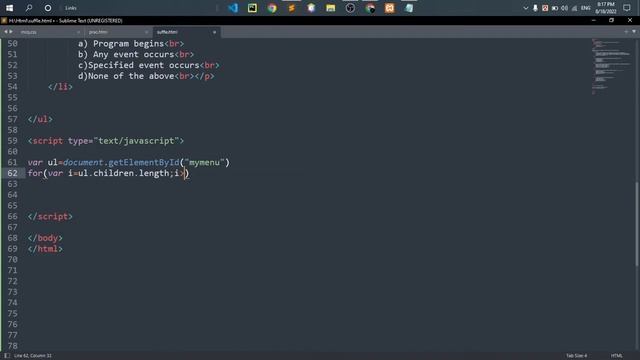Click 'a) Program begins' text line
640x360 pixels.
click(x=131, y=44)
